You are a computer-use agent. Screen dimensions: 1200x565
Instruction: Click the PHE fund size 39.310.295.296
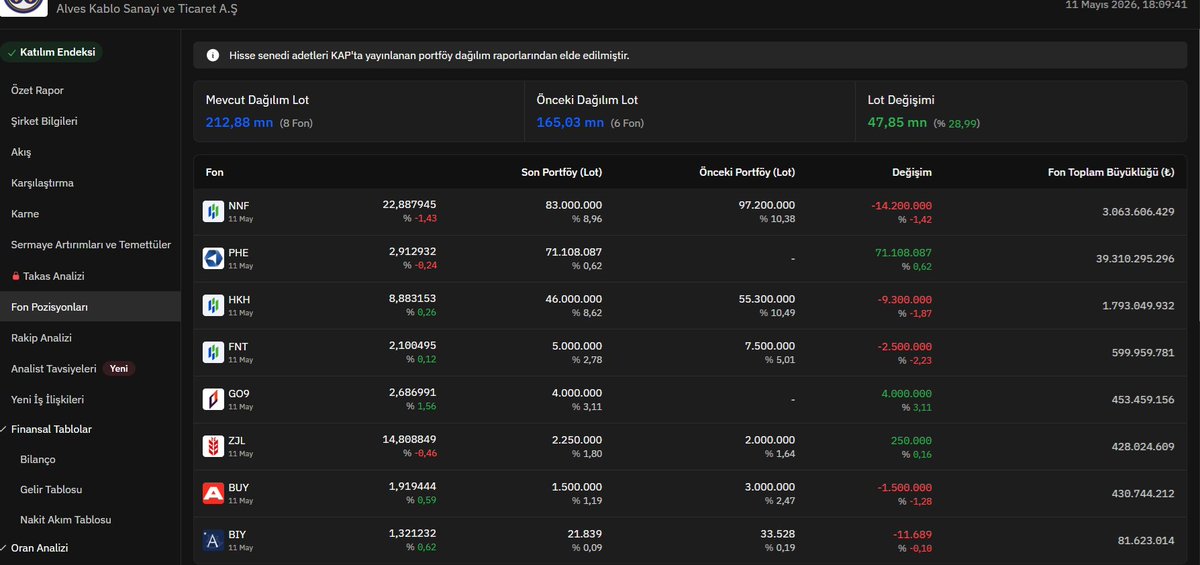click(1135, 258)
